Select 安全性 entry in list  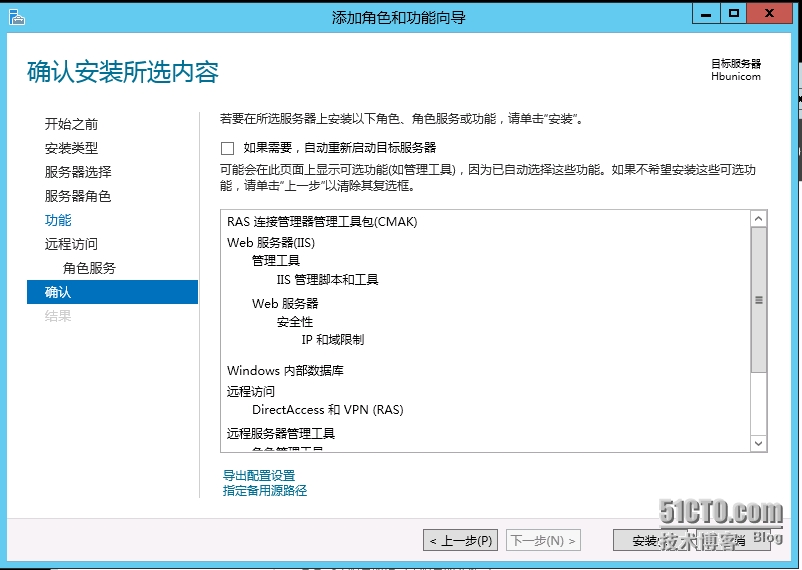coord(295,322)
